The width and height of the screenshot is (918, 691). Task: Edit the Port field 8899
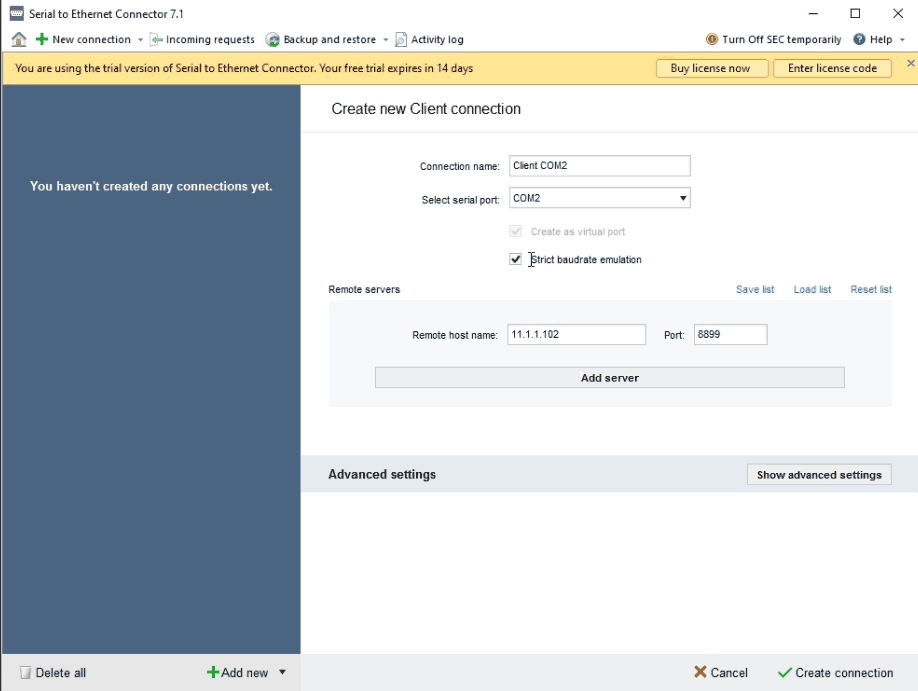point(730,334)
